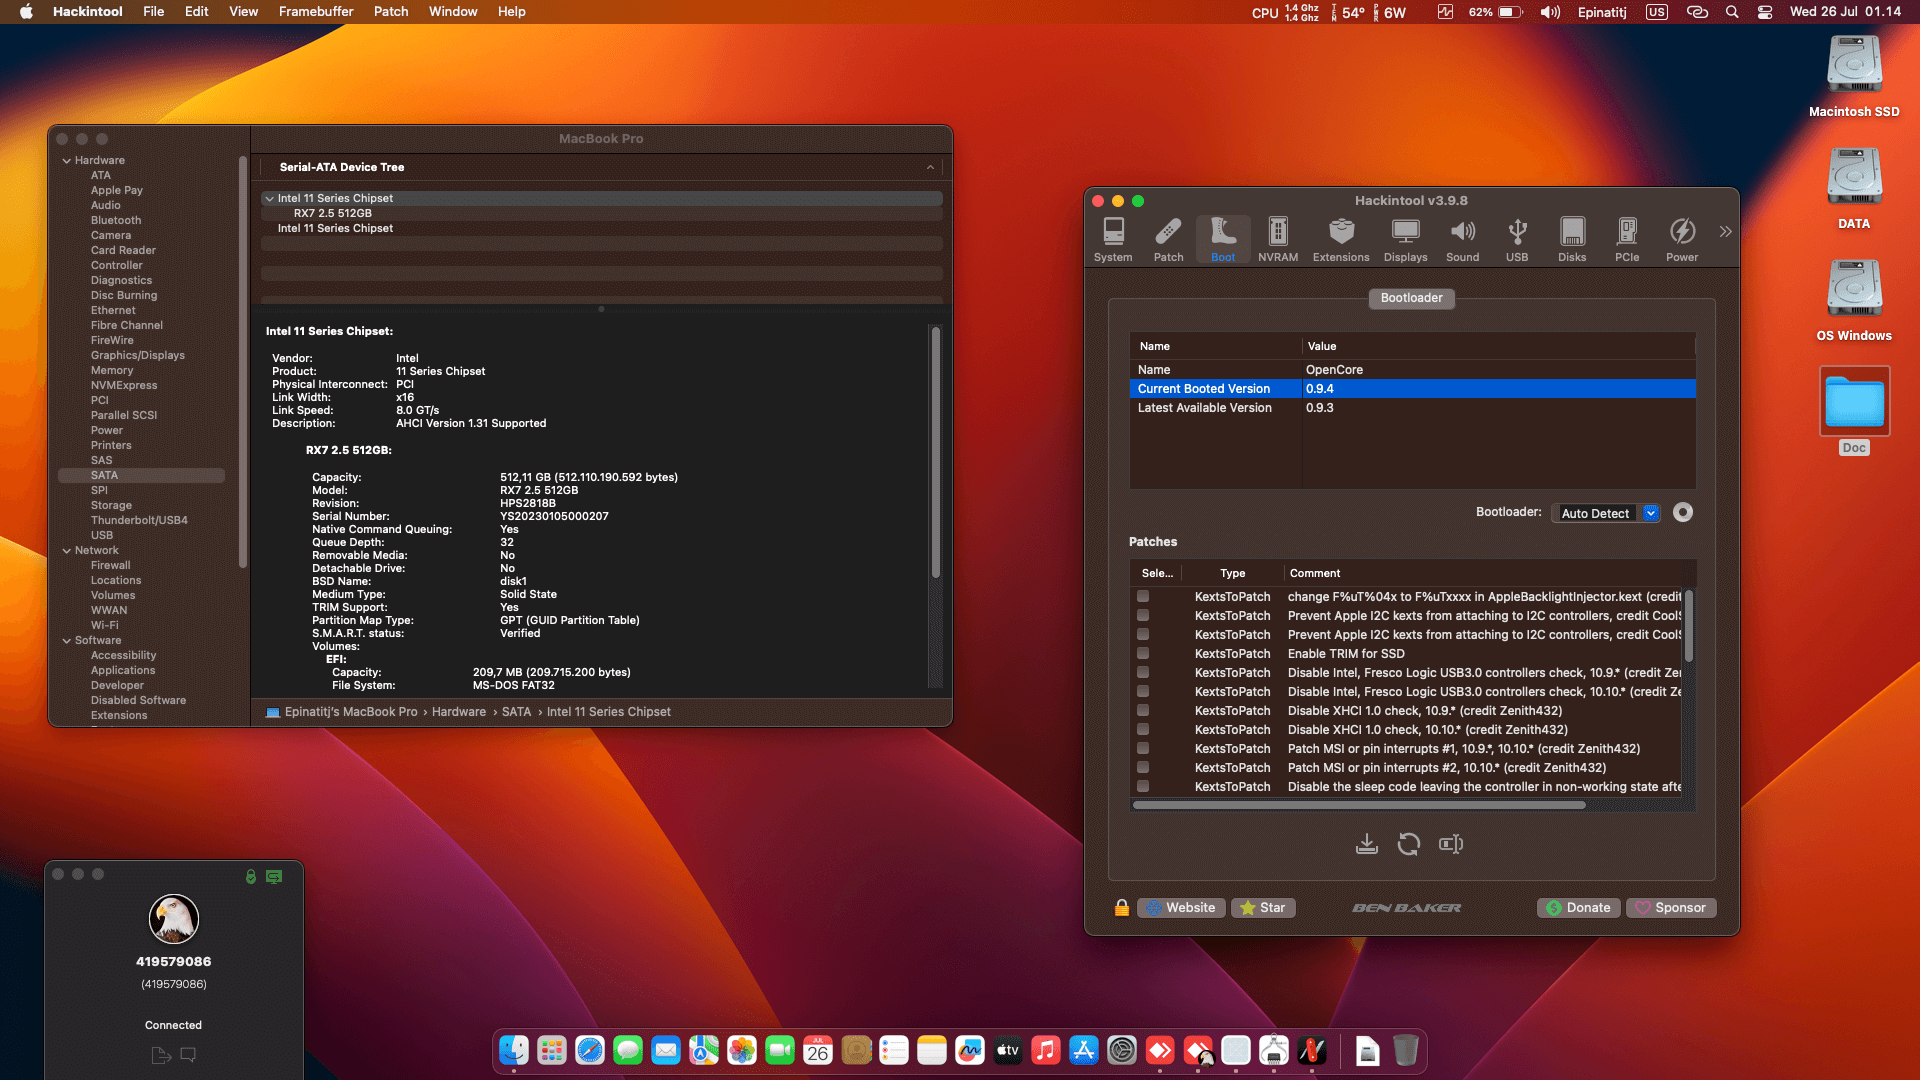
Task: Select the Bootloader tab in the Boot panel
Action: pyautogui.click(x=1411, y=298)
